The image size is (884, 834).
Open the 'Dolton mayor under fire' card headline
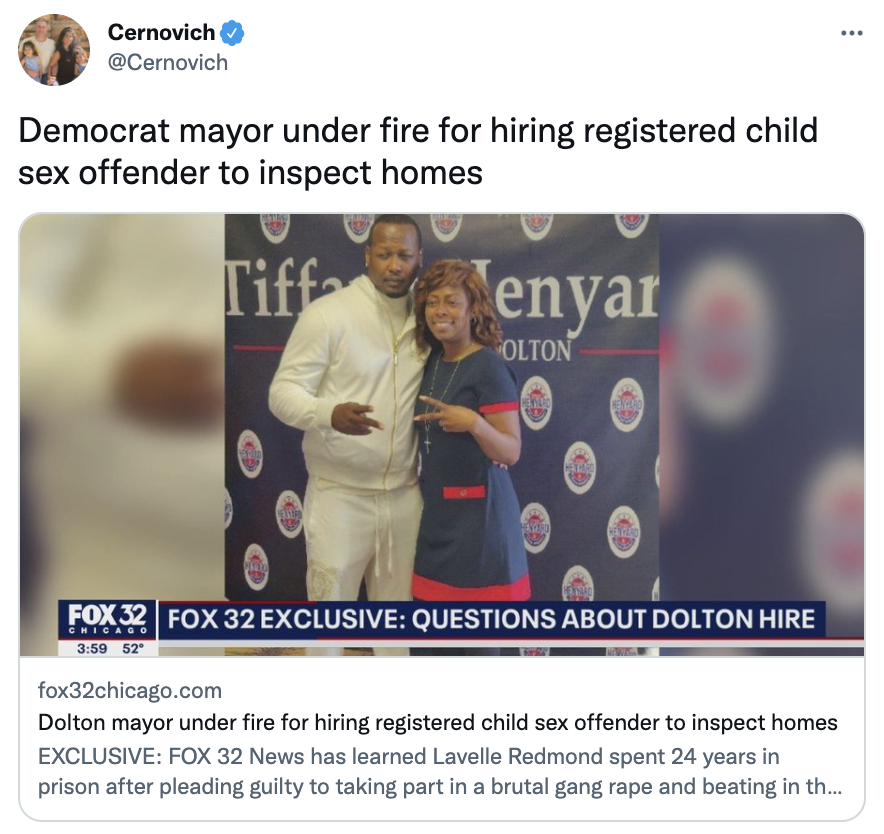(437, 722)
